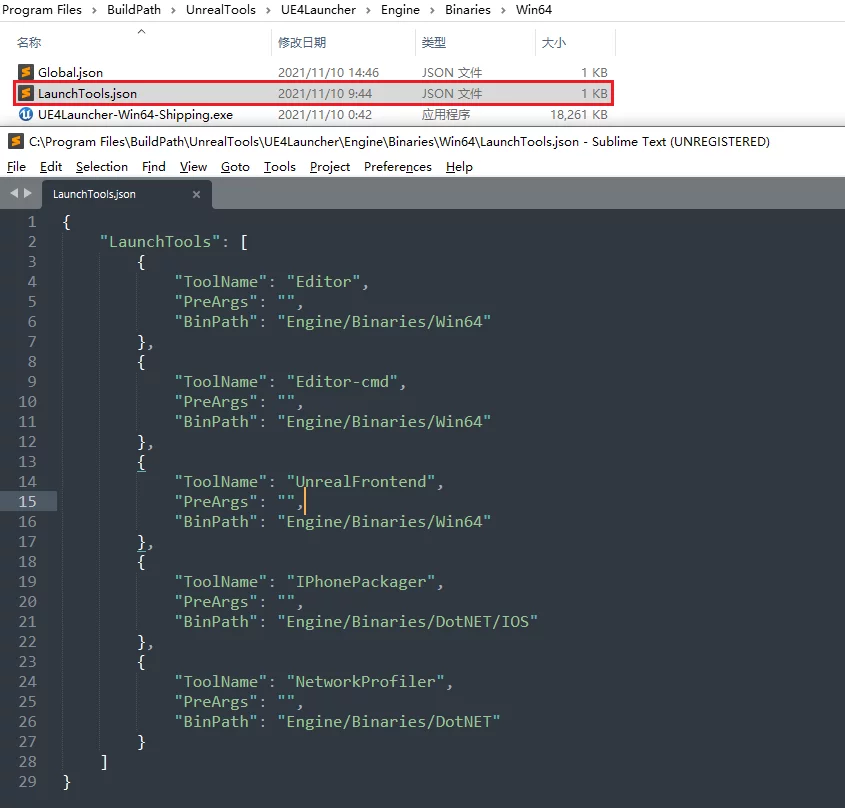Open the Preferences menu
This screenshot has width=845, height=808.
coord(397,167)
